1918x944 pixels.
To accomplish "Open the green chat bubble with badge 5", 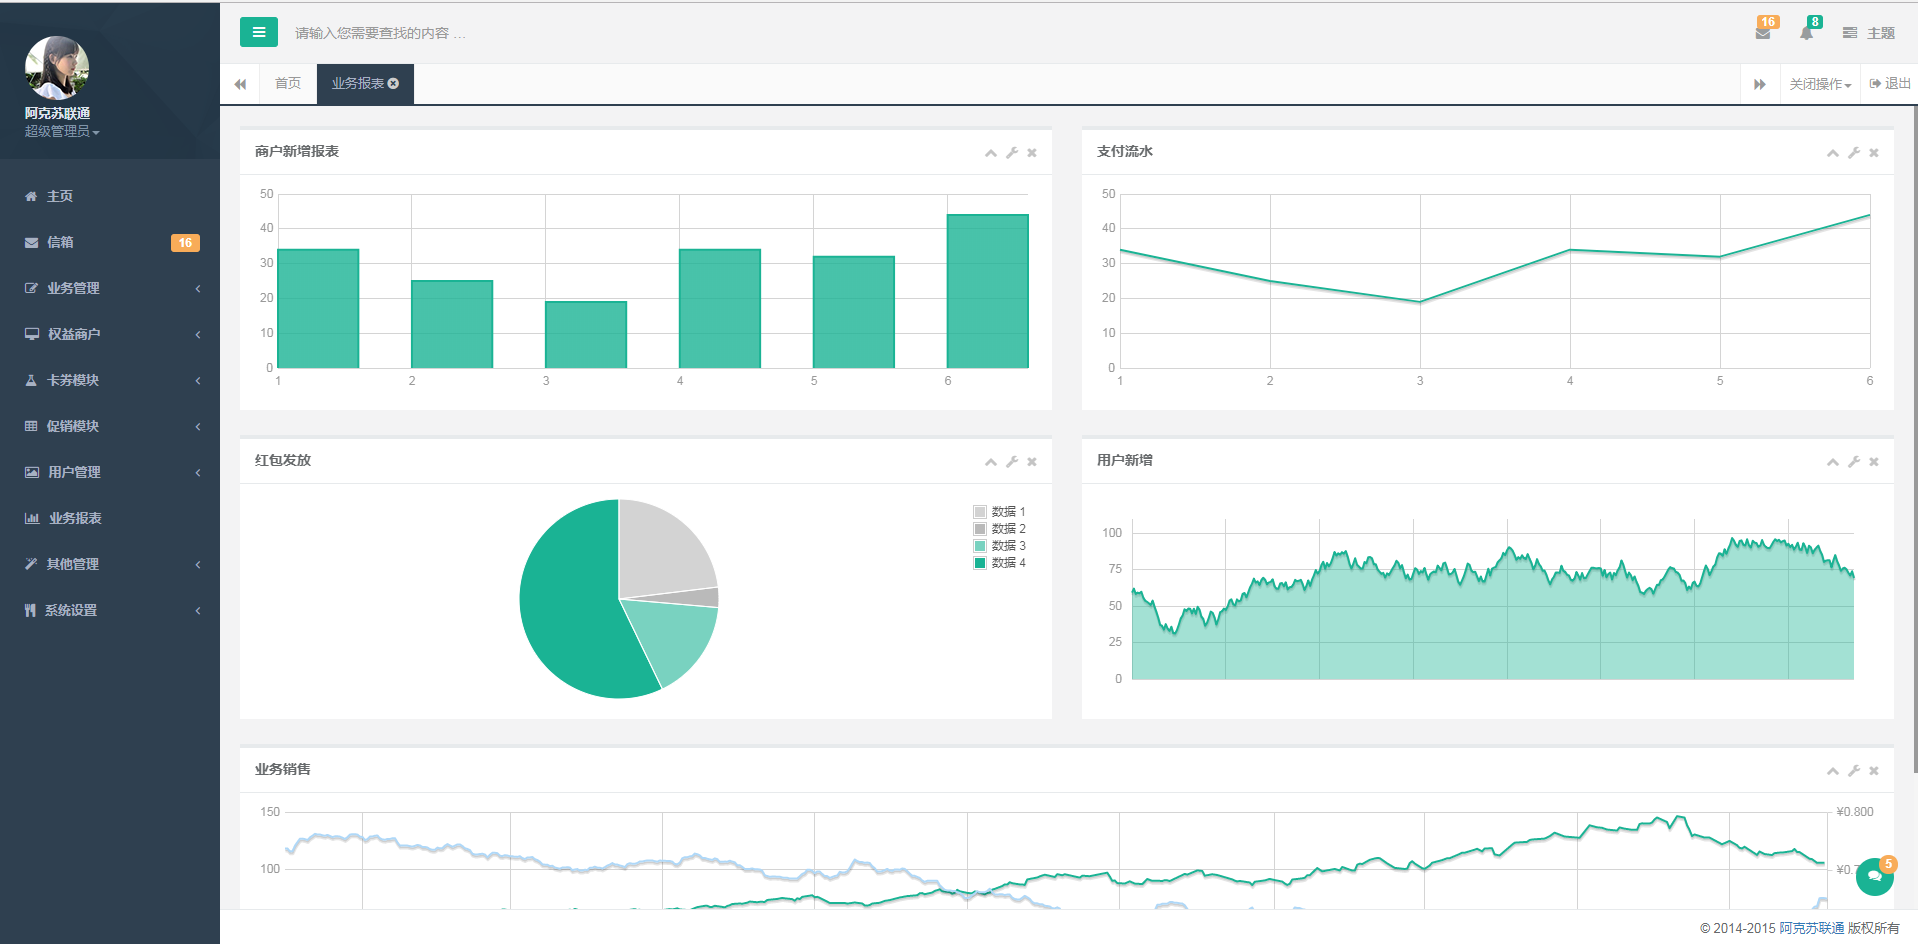I will coord(1875,877).
